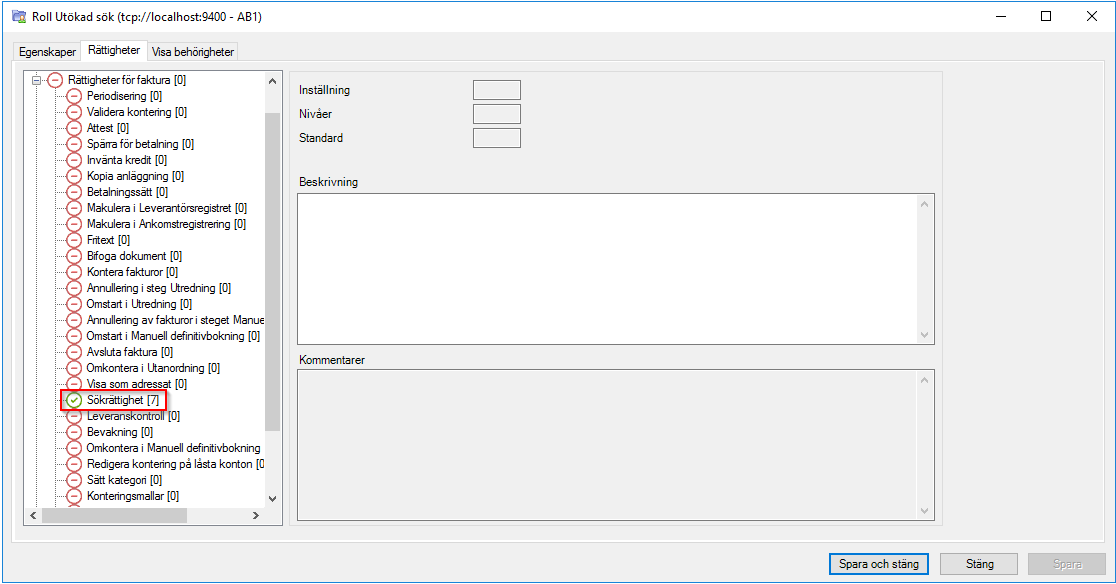1116x584 pixels.
Task: Collapse the Rättigheter för faktura tree root
Action: [35, 79]
